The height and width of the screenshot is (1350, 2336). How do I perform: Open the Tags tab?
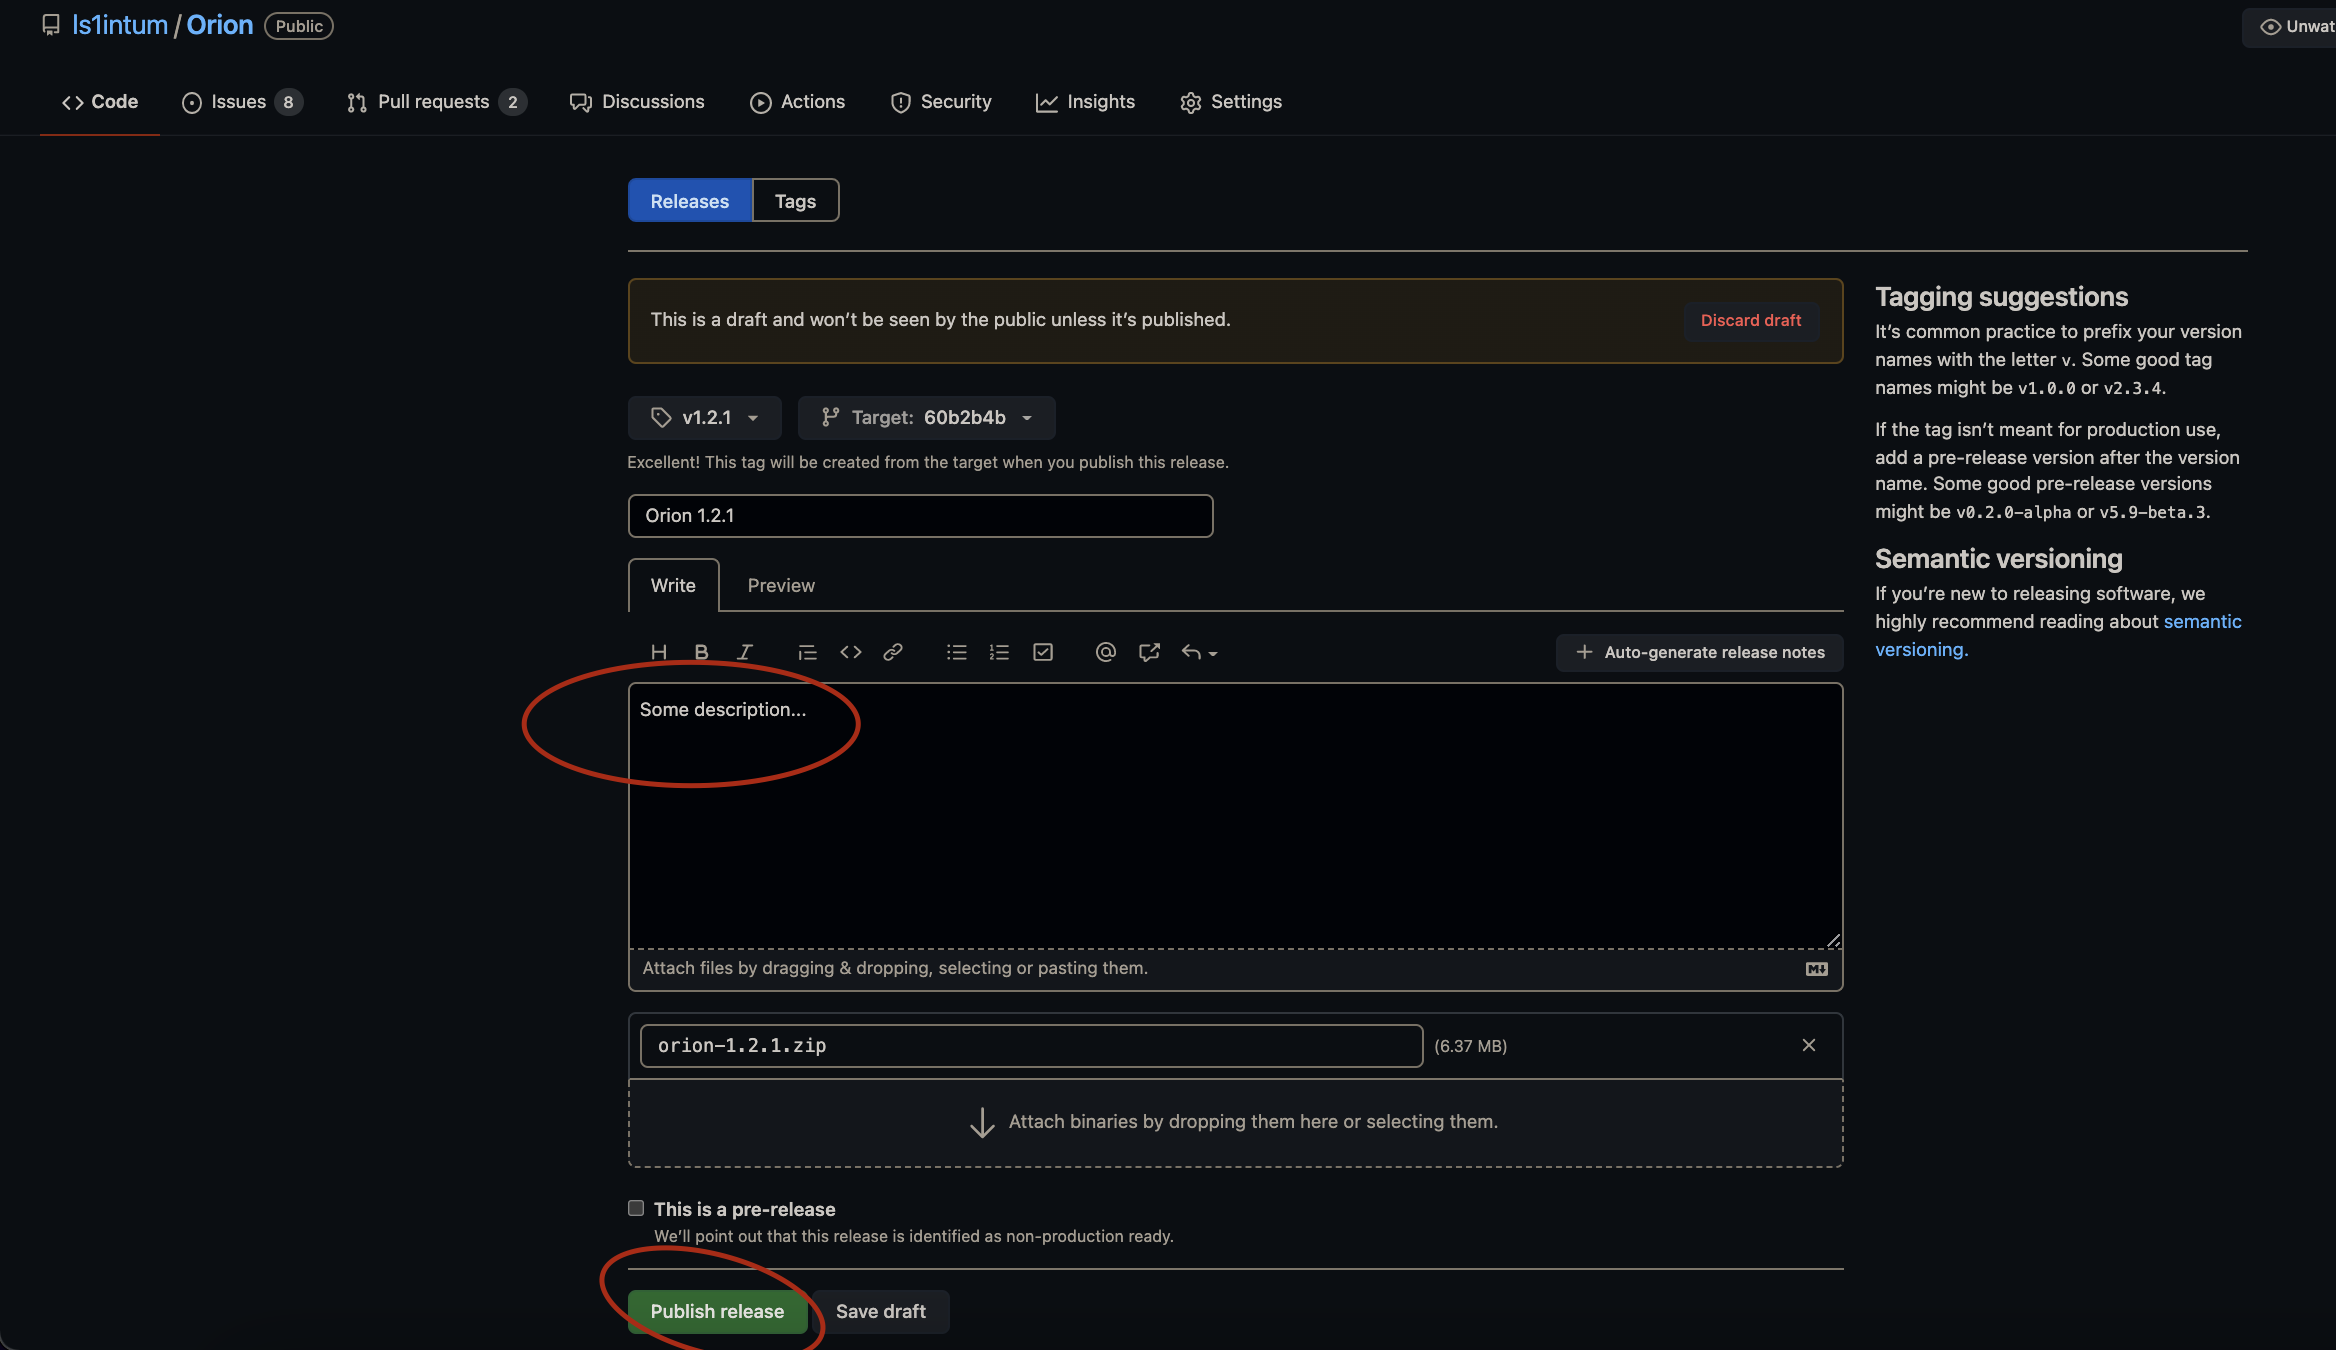click(795, 201)
